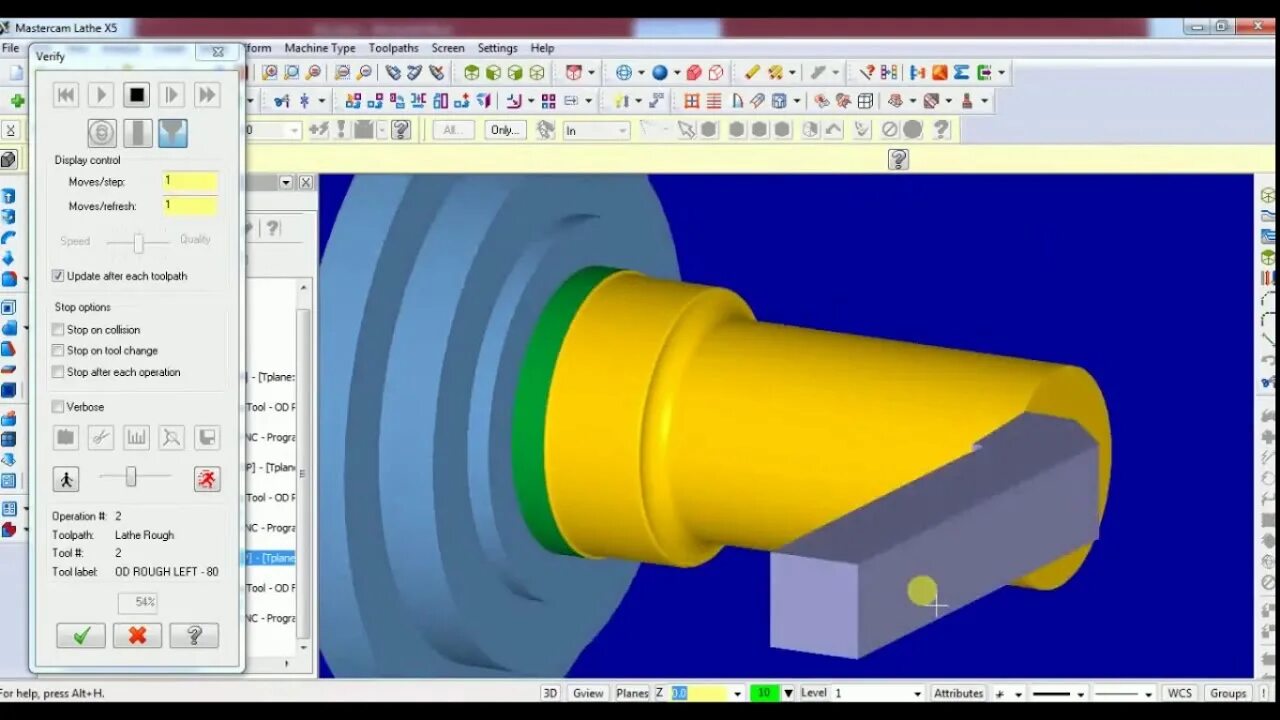
Task: Open the Gview status bar menu
Action: pos(588,693)
